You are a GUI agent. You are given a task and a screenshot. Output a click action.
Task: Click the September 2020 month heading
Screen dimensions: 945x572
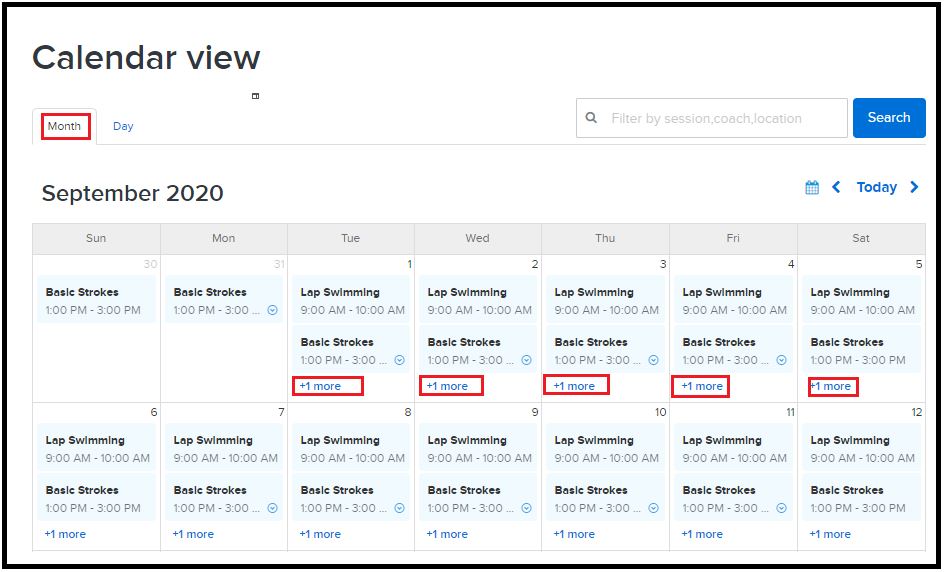click(x=133, y=193)
